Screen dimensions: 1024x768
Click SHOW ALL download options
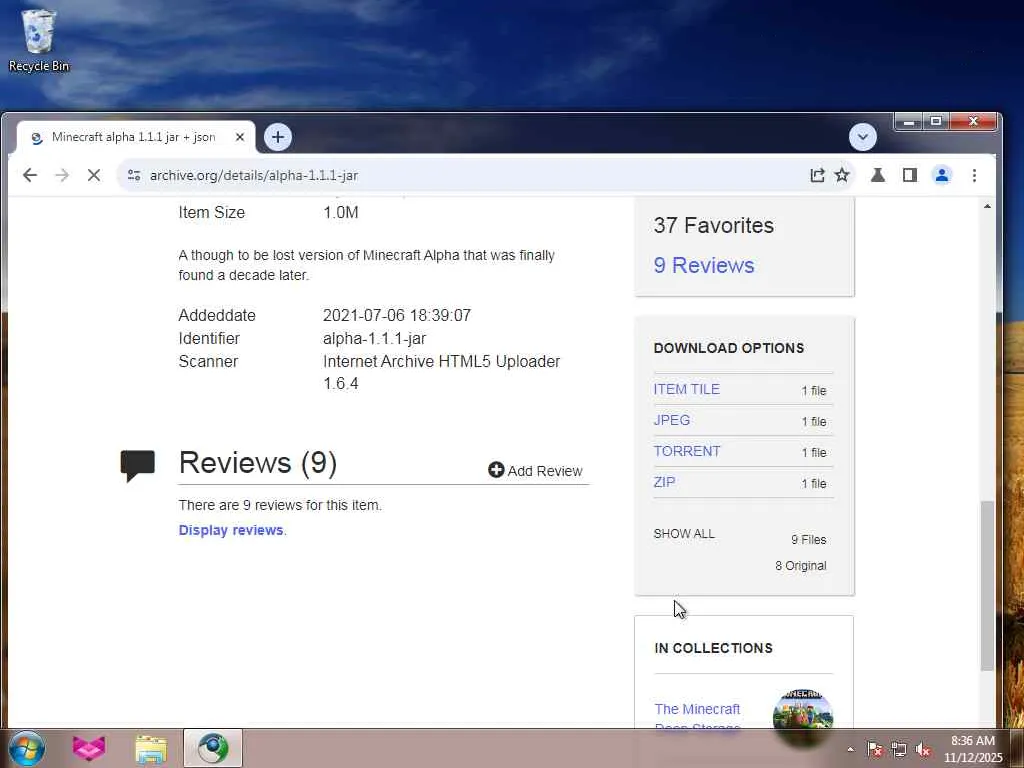point(684,534)
